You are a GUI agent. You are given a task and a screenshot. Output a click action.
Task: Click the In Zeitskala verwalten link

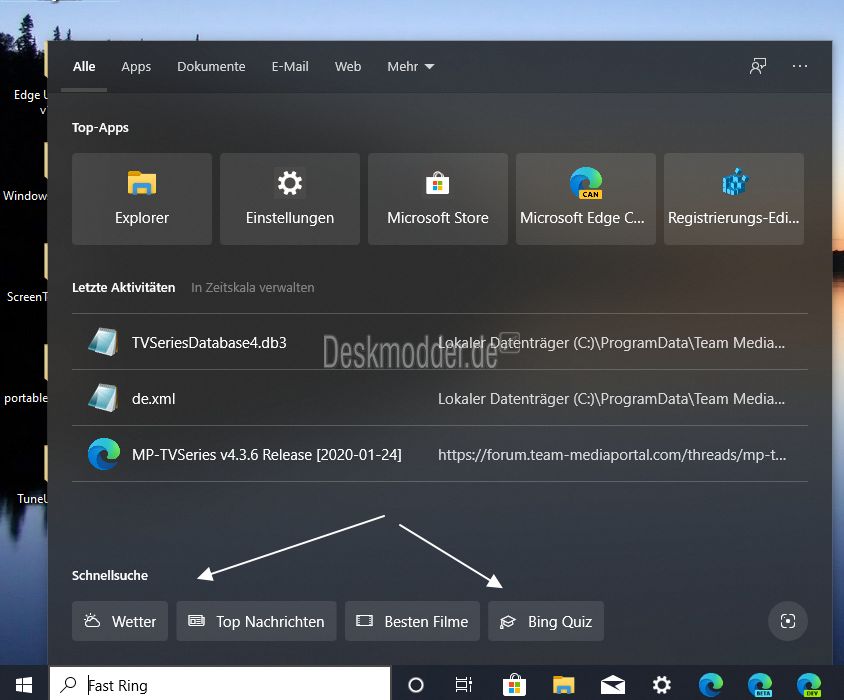(252, 288)
